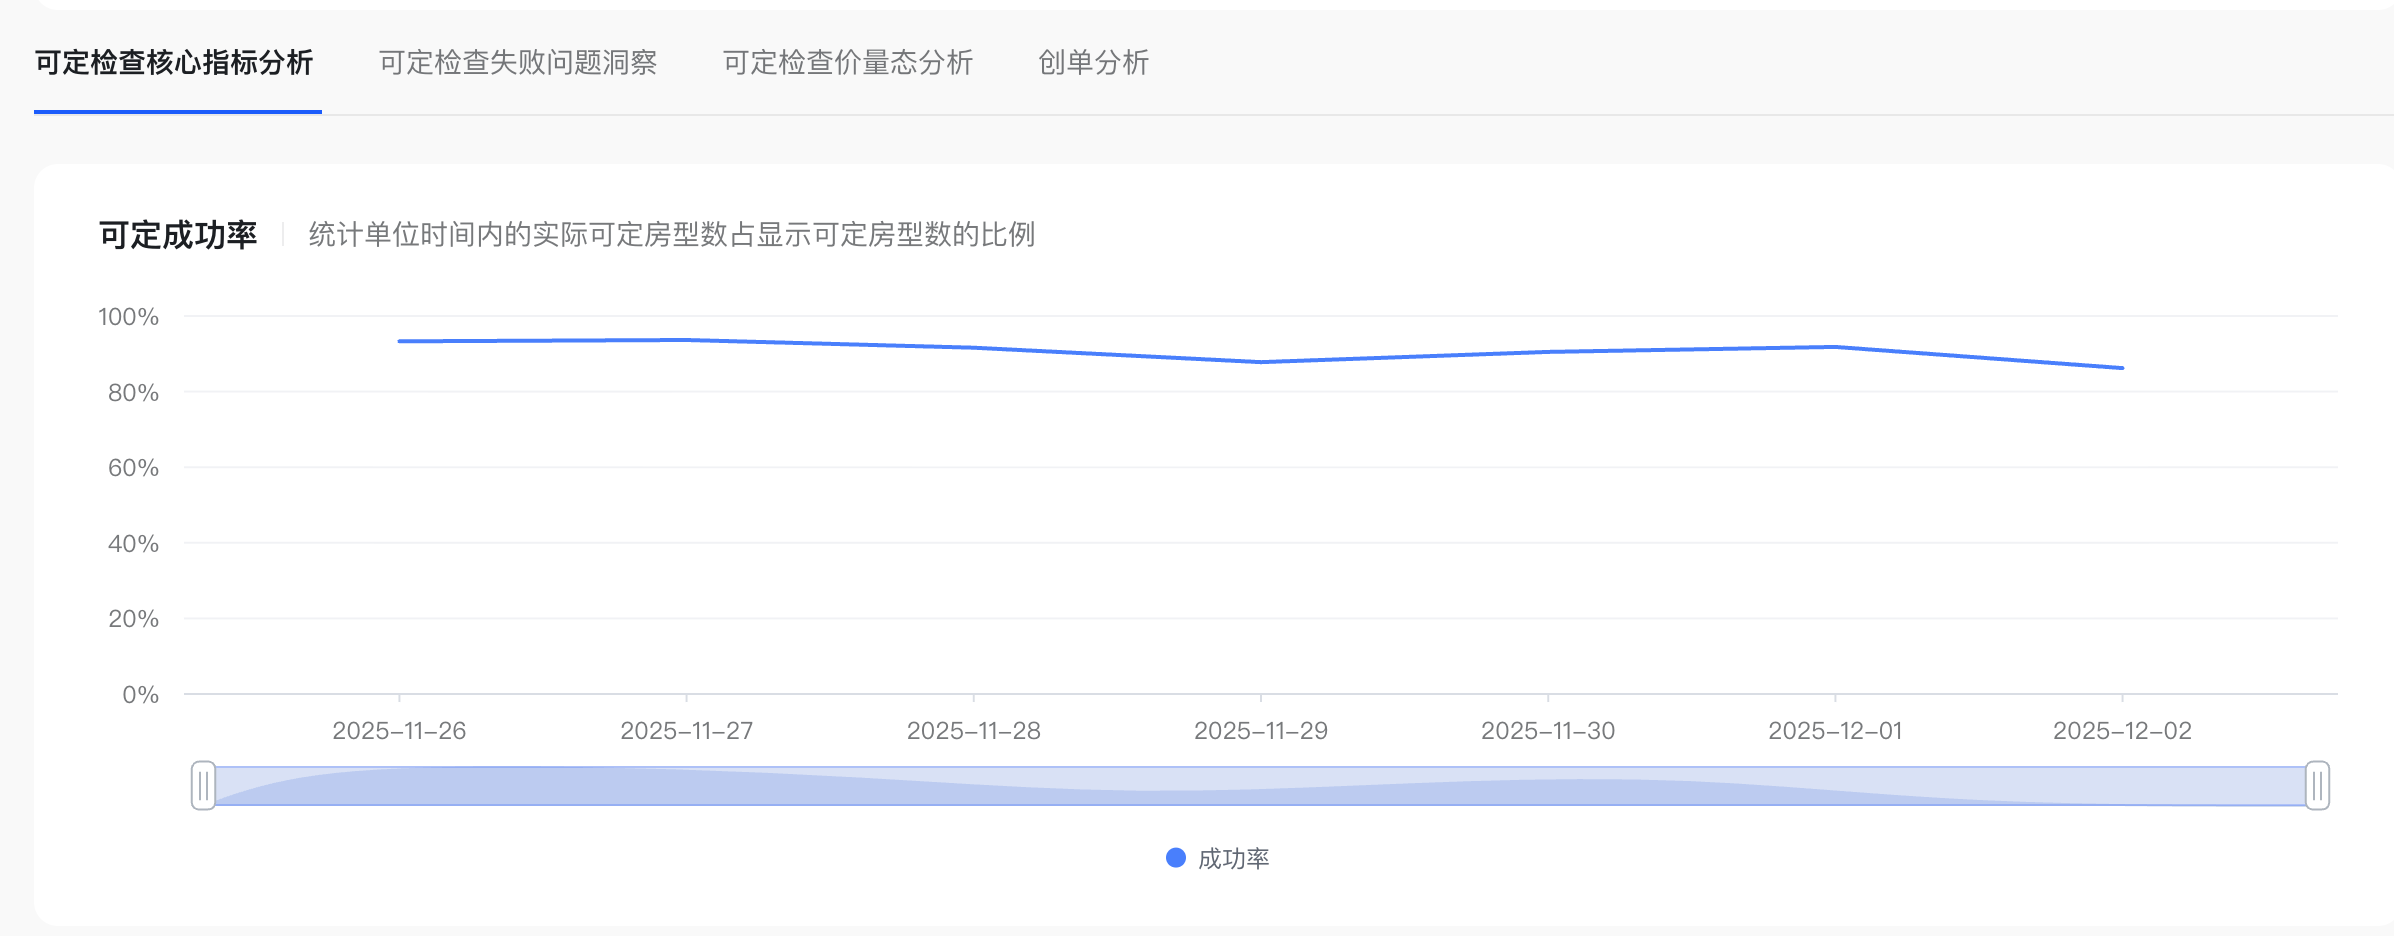Viewport: 2394px width, 936px height.
Task: Click the right handle of the zoom slider
Action: click(x=2317, y=786)
